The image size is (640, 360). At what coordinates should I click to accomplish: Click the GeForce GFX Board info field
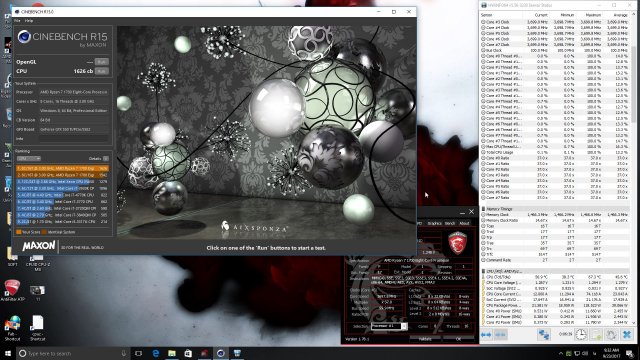74,129
